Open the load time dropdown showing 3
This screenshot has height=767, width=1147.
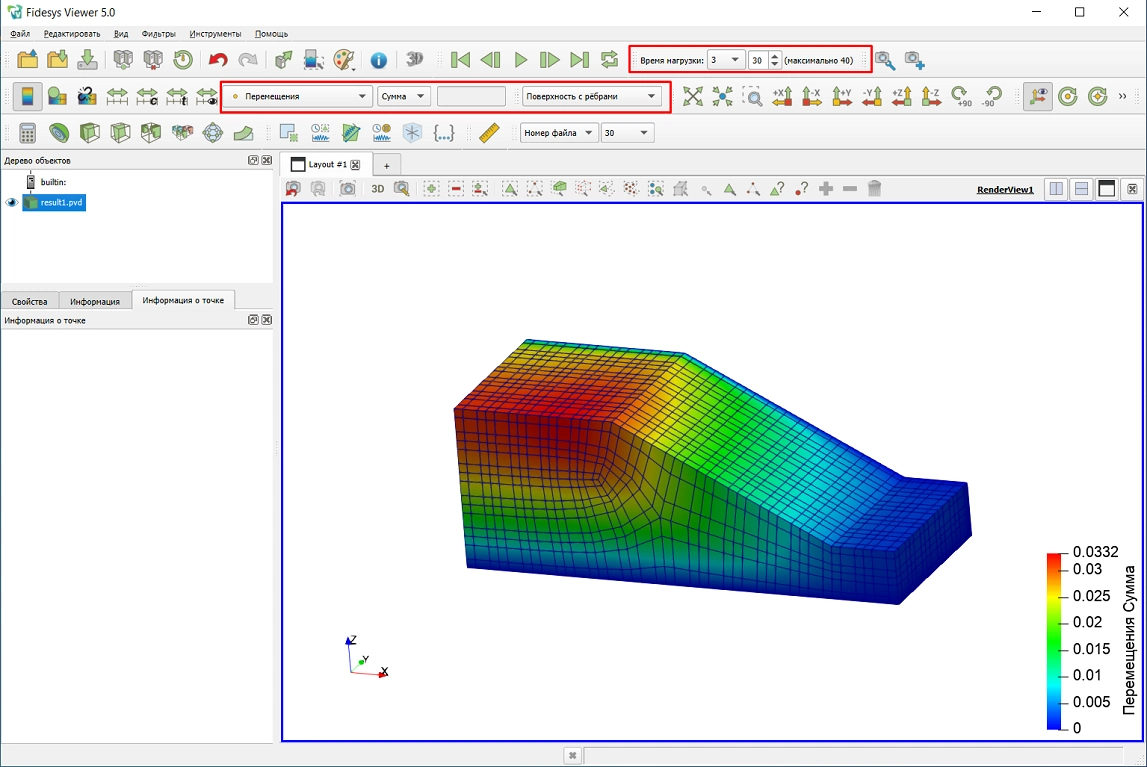tap(726, 60)
